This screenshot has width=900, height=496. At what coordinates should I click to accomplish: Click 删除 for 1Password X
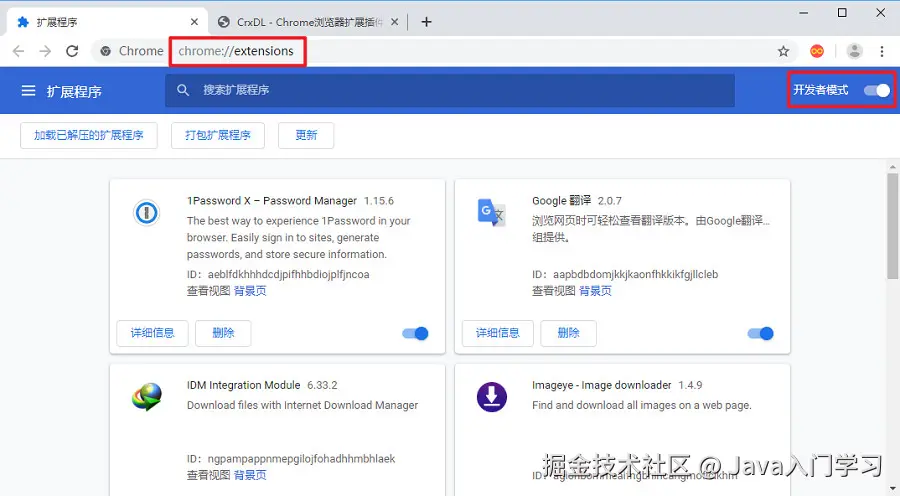click(223, 333)
